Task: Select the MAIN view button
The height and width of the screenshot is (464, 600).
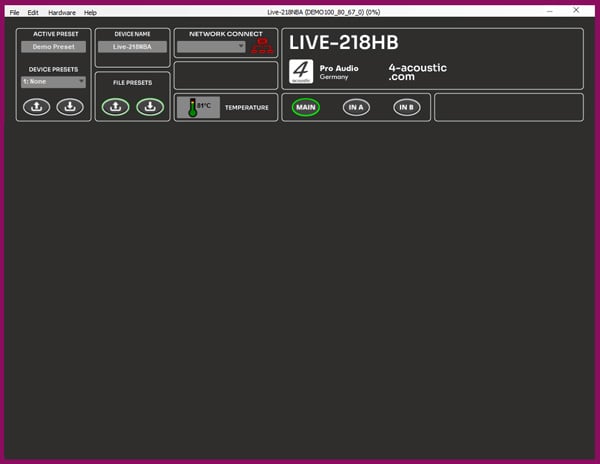Action: [x=306, y=107]
